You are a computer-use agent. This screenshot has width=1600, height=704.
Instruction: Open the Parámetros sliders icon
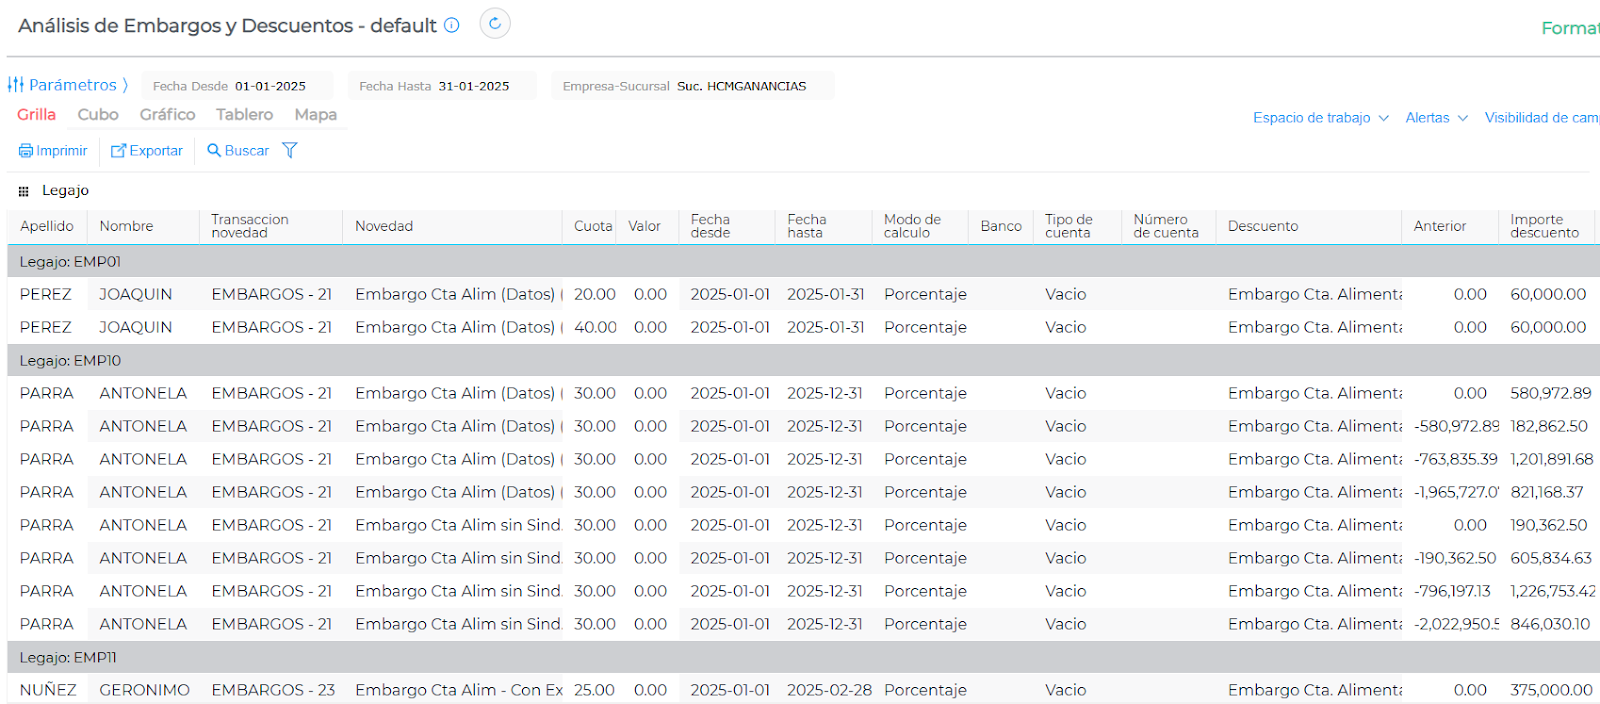coord(16,85)
